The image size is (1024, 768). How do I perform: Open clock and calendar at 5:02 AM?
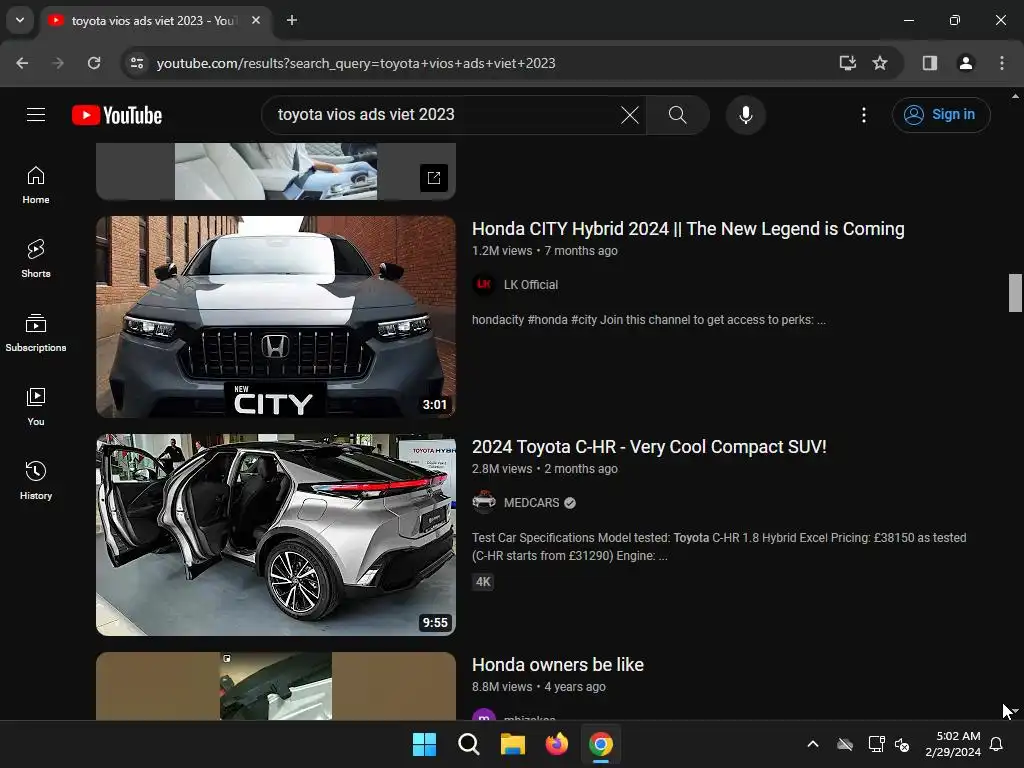pos(953,744)
